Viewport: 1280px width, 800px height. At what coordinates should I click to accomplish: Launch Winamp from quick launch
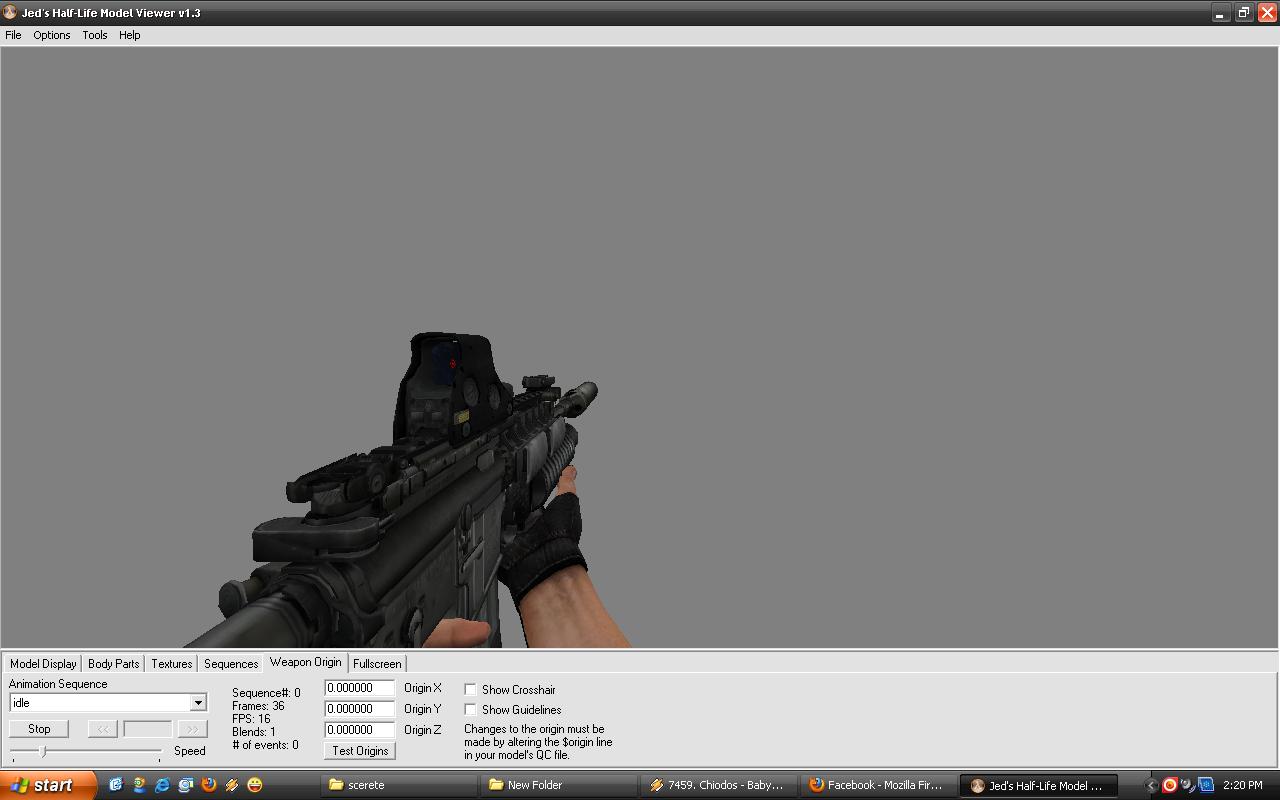(x=231, y=785)
